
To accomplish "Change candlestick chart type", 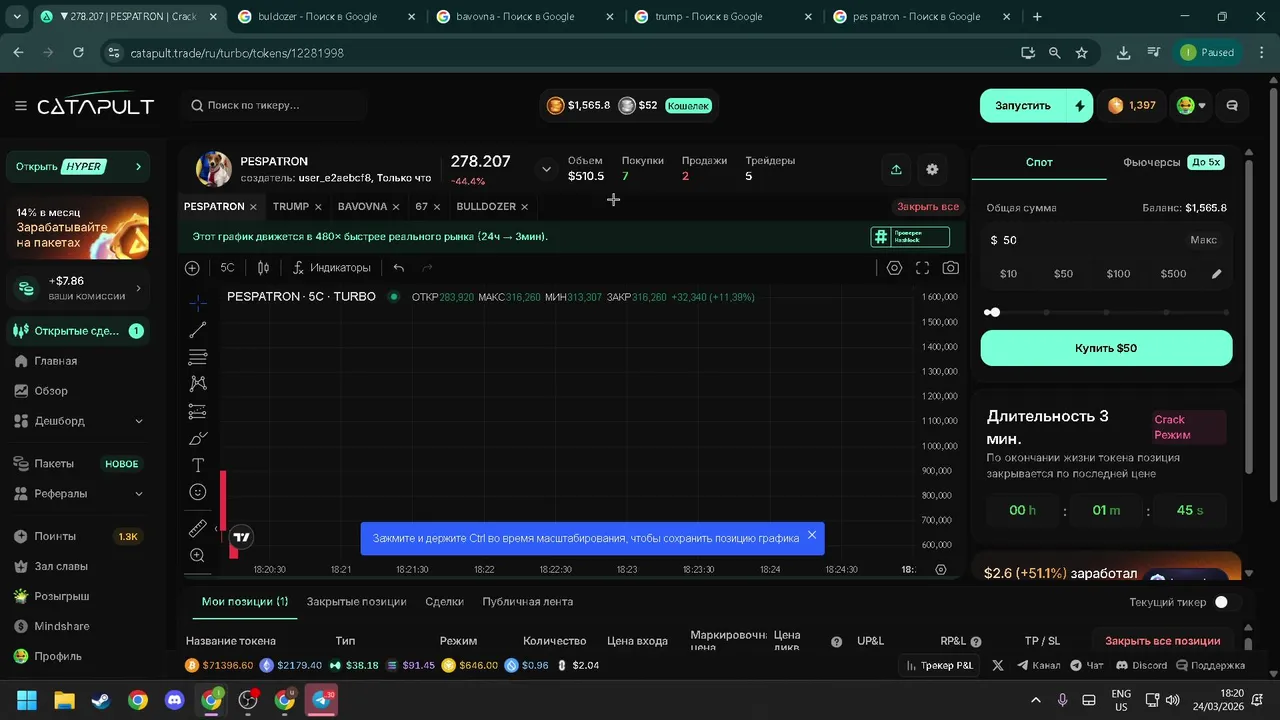I will click(263, 268).
